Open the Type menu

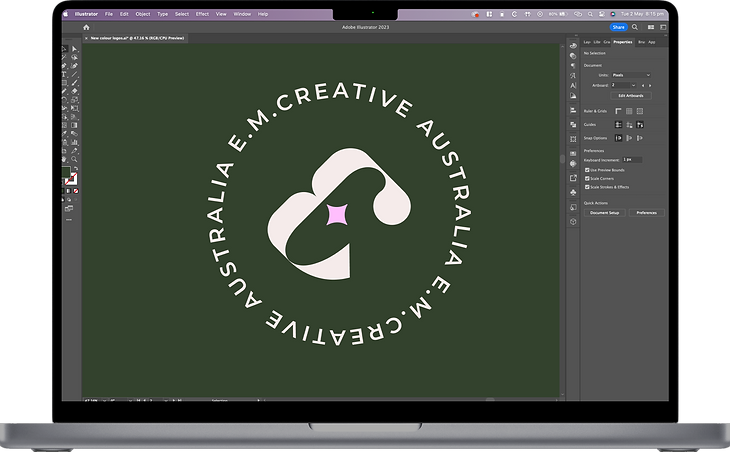162,14
